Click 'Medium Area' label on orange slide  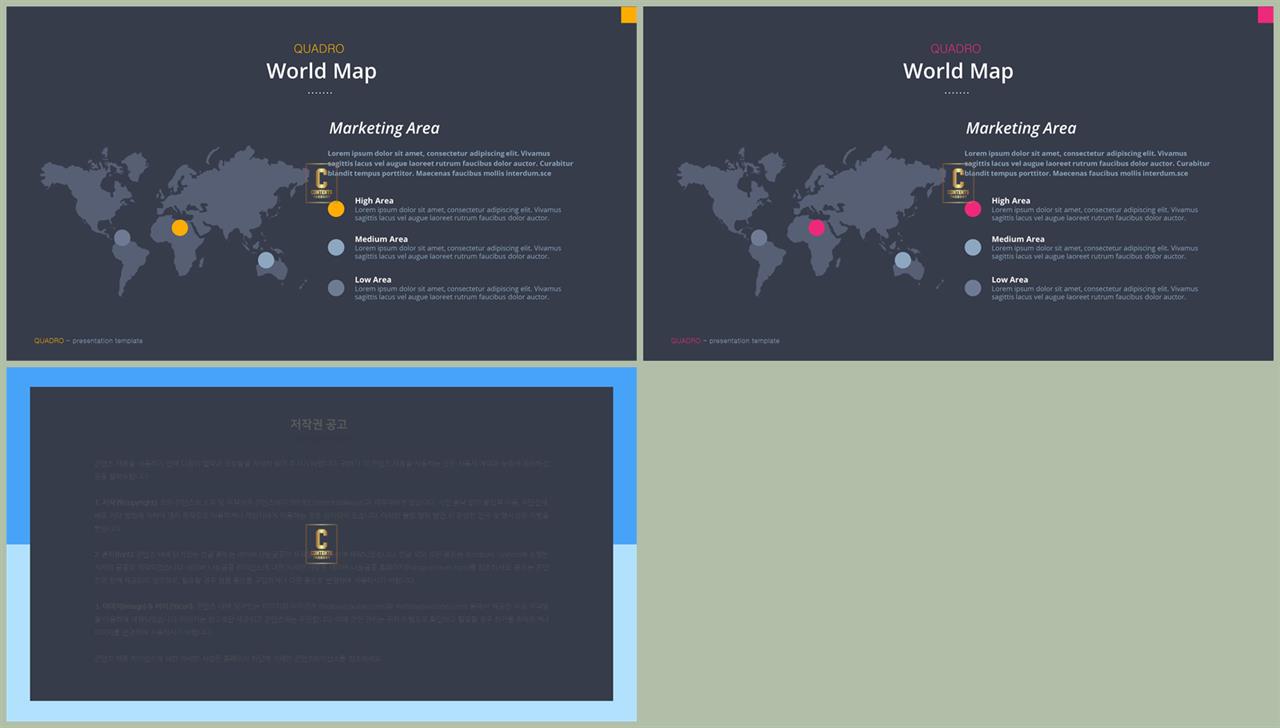381,239
